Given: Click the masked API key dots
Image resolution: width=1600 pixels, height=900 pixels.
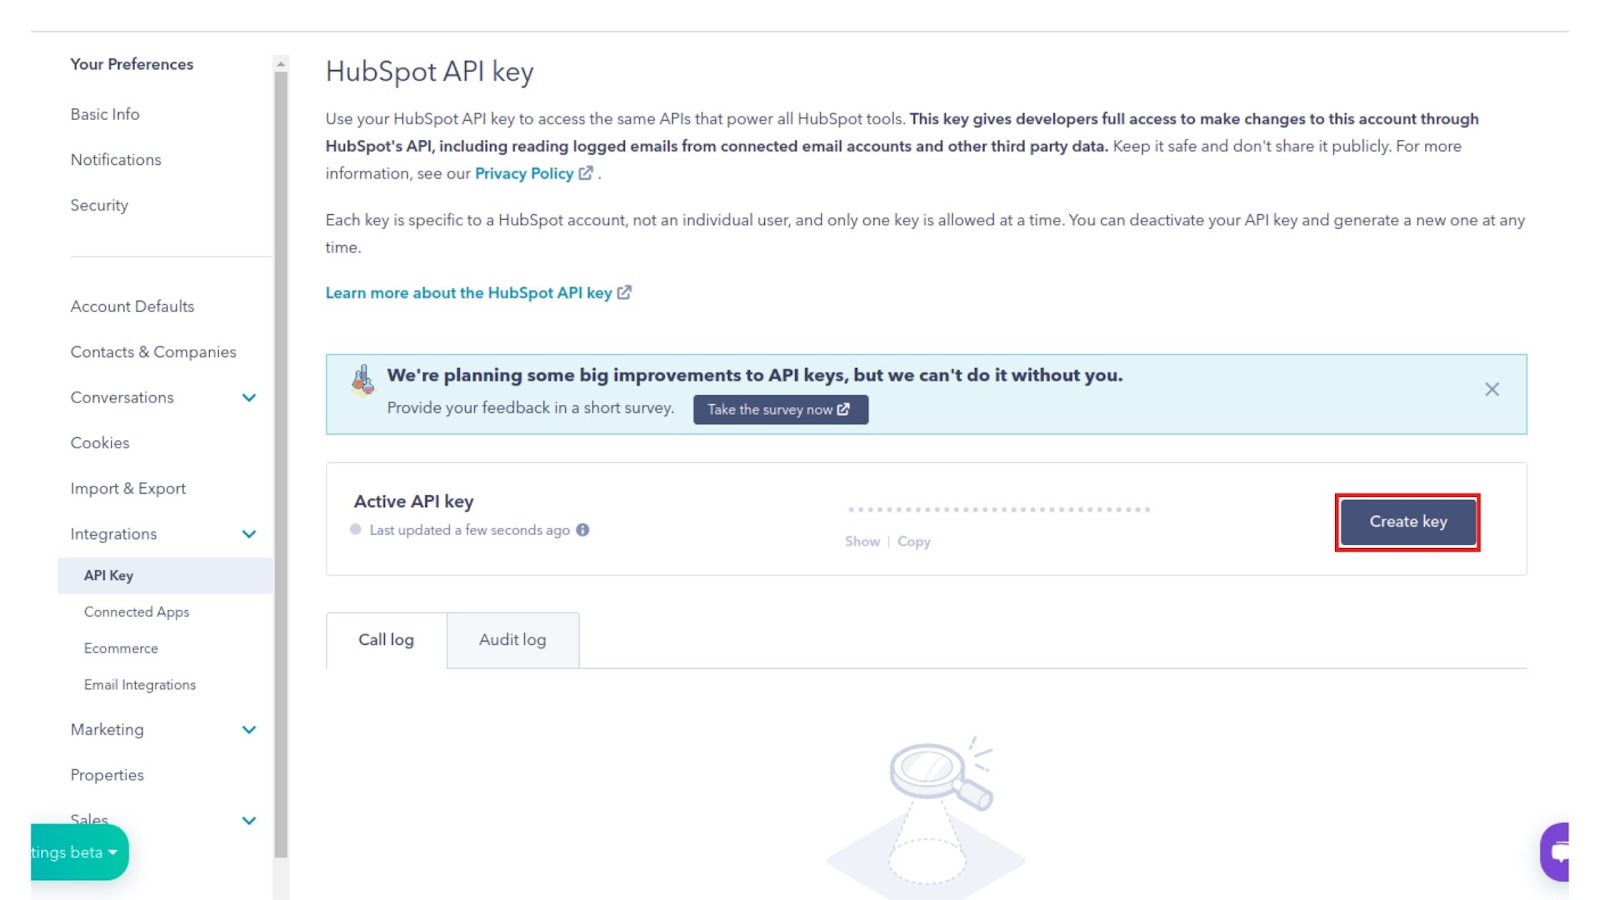Looking at the screenshot, I should click(999, 510).
